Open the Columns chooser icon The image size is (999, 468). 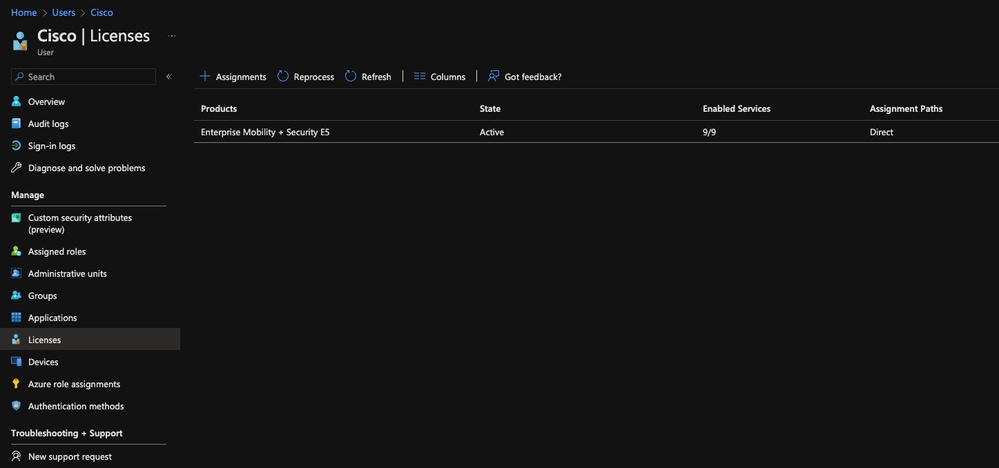420,76
